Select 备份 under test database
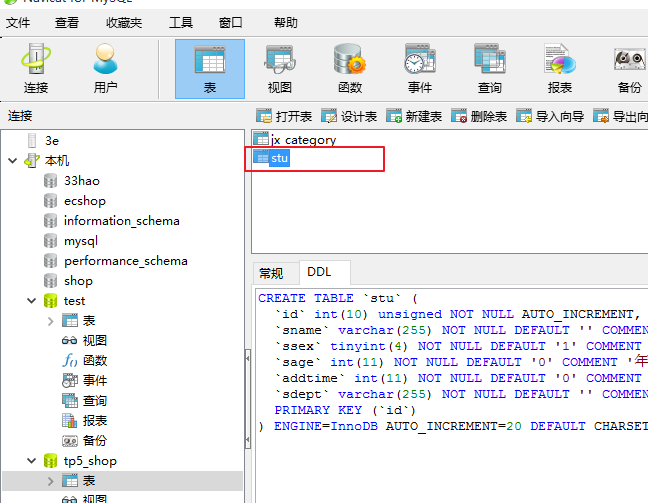 (95, 441)
